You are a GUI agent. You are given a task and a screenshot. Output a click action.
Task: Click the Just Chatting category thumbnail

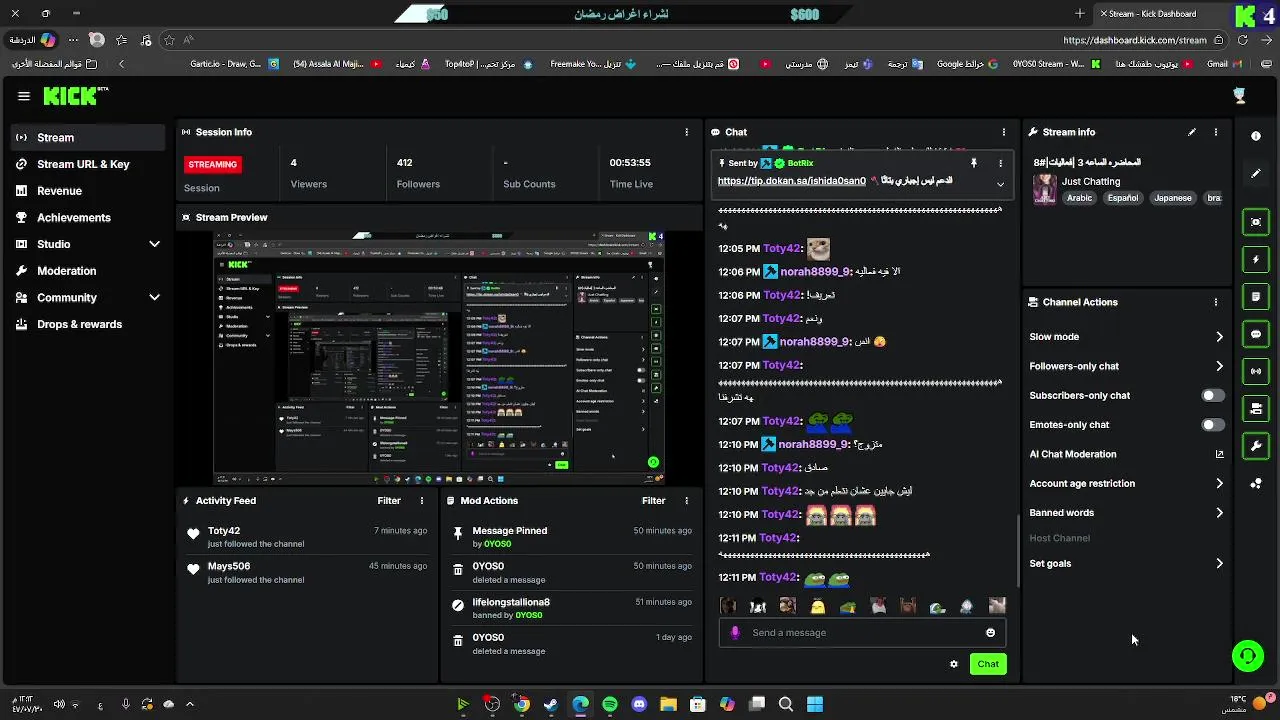(1044, 189)
